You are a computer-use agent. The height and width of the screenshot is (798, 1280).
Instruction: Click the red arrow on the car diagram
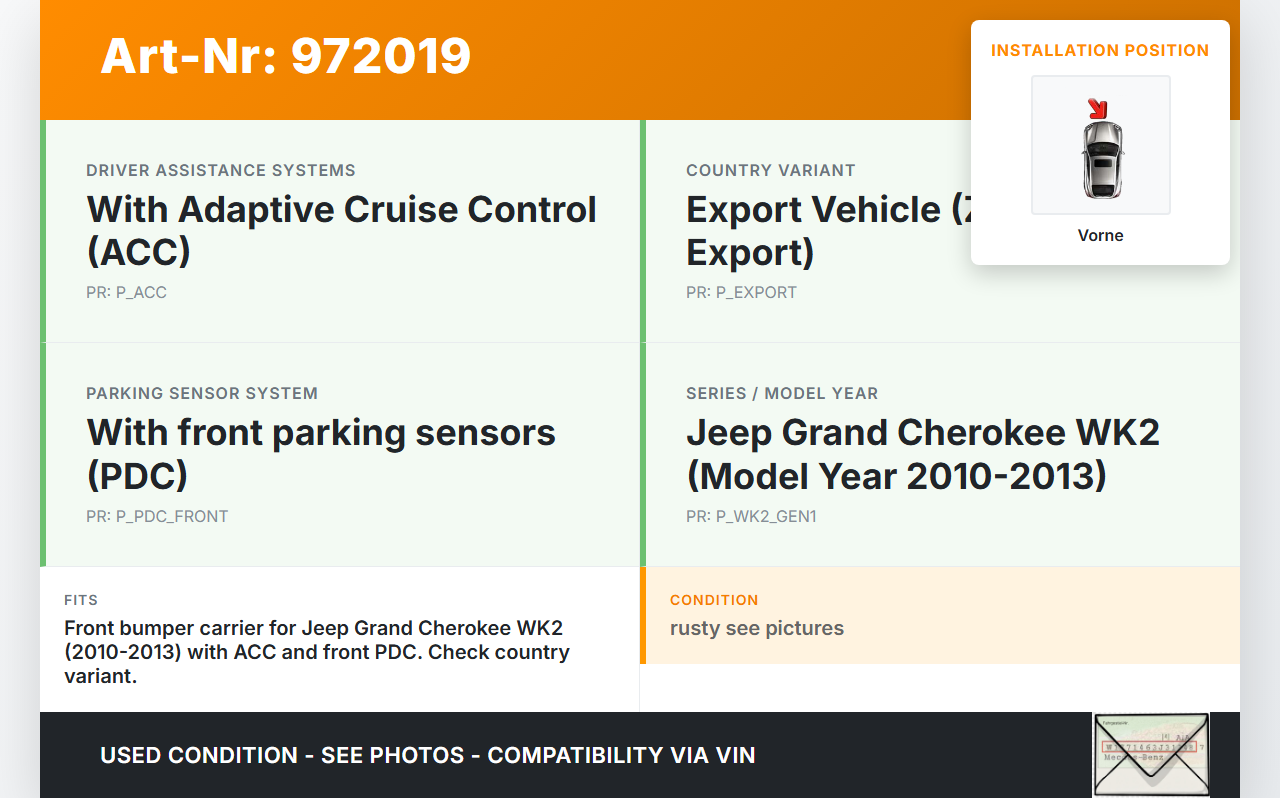[x=1097, y=108]
